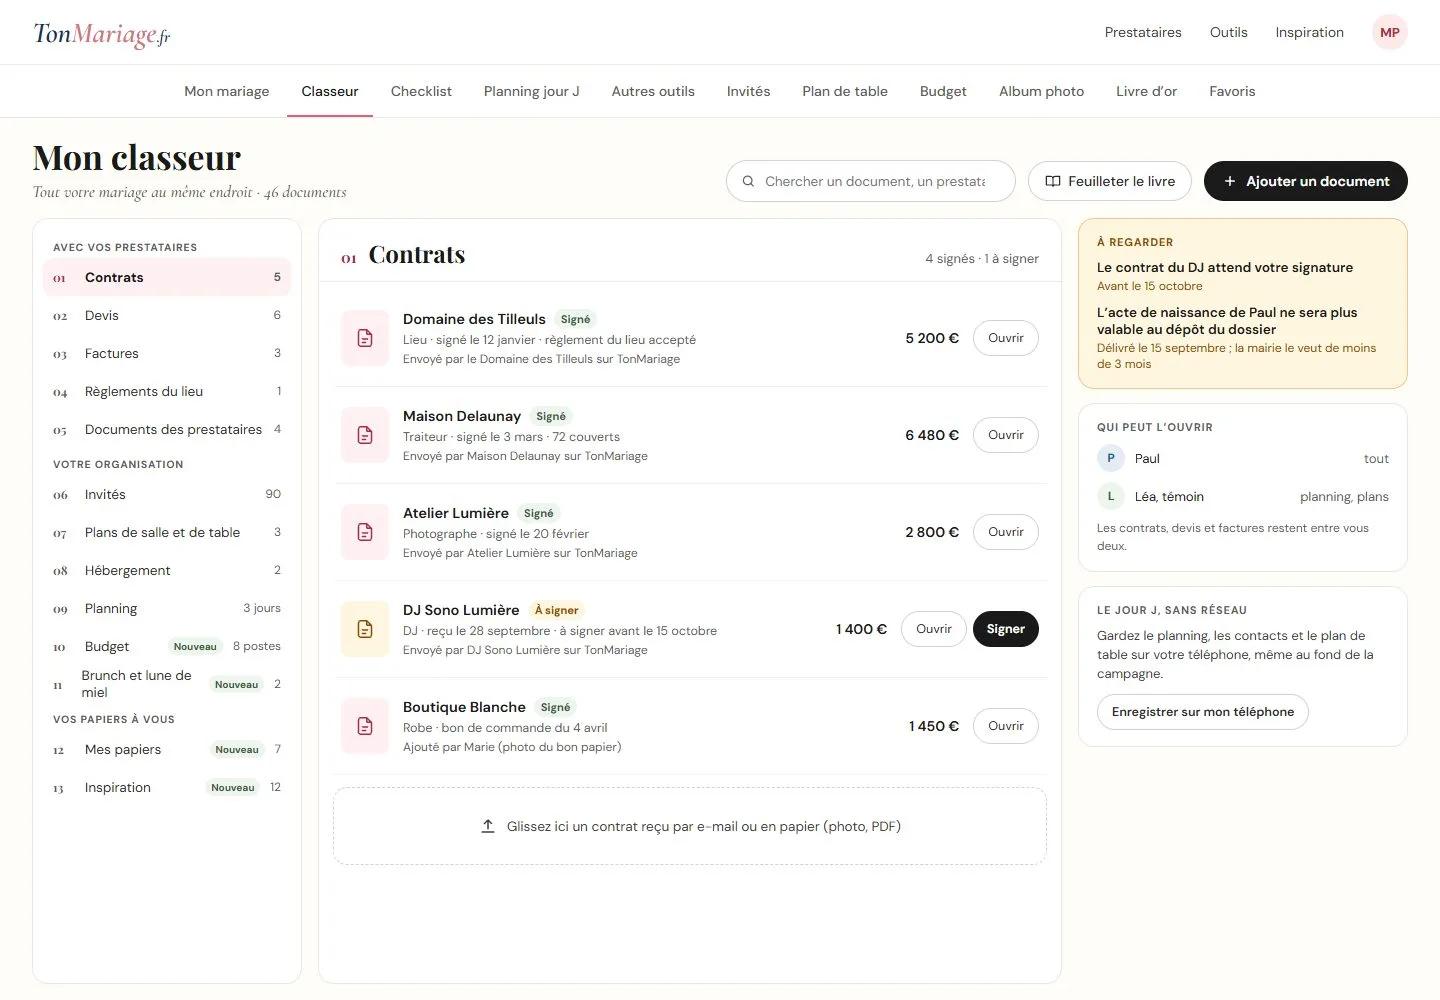Select Règlements du lieu in sidebar
This screenshot has height=1000, width=1440.
pos(167,391)
